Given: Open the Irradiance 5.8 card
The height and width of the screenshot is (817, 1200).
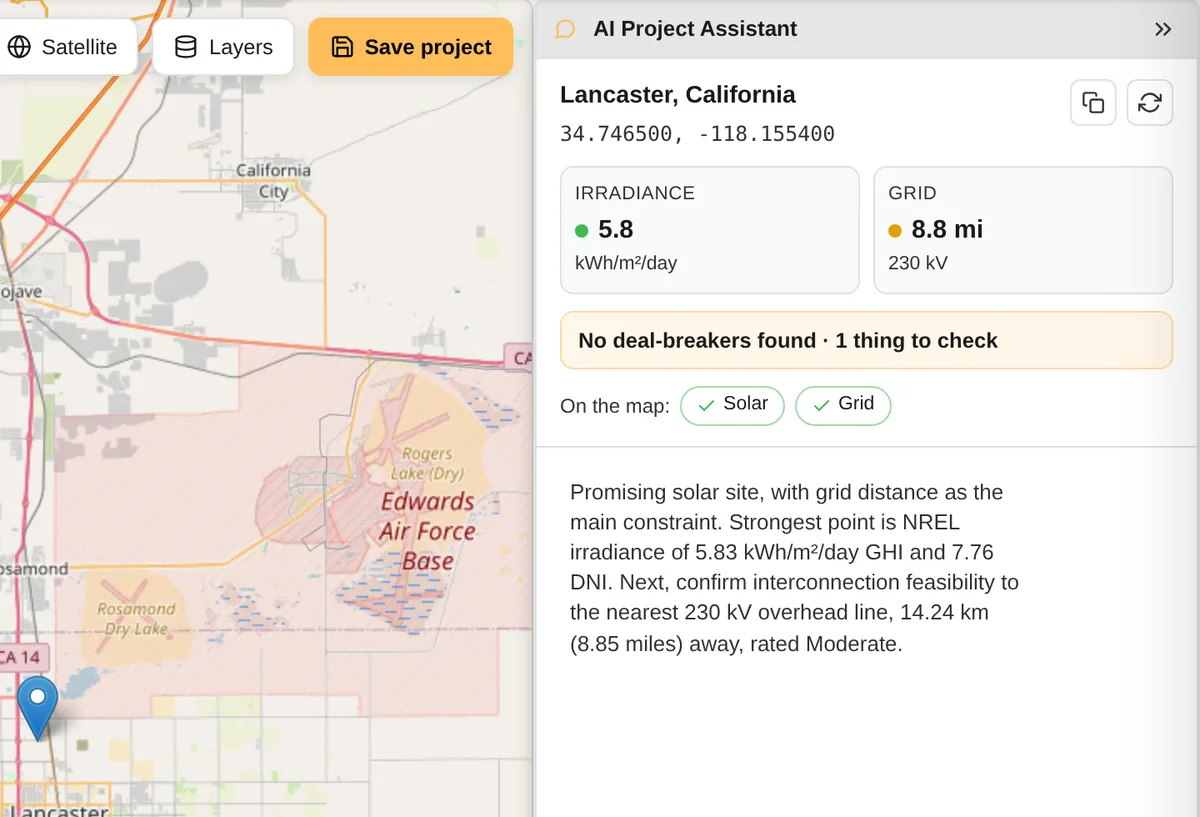Looking at the screenshot, I should click(x=710, y=230).
